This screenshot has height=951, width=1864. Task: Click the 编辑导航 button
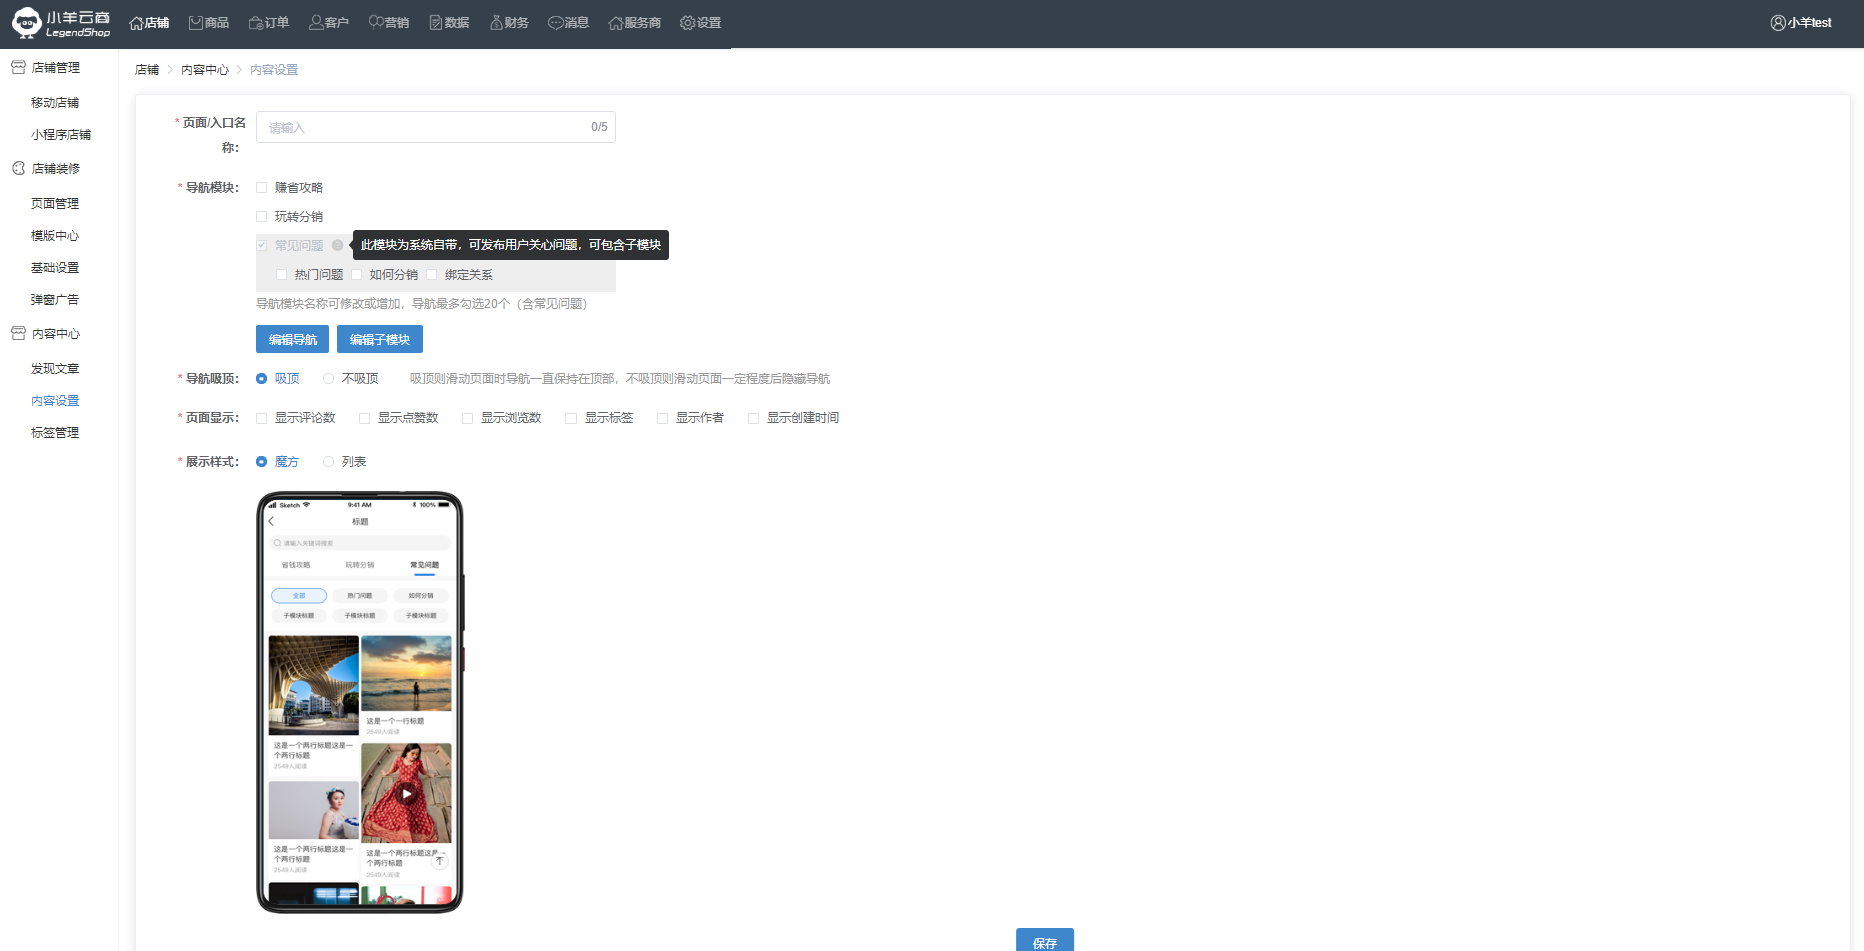point(292,340)
